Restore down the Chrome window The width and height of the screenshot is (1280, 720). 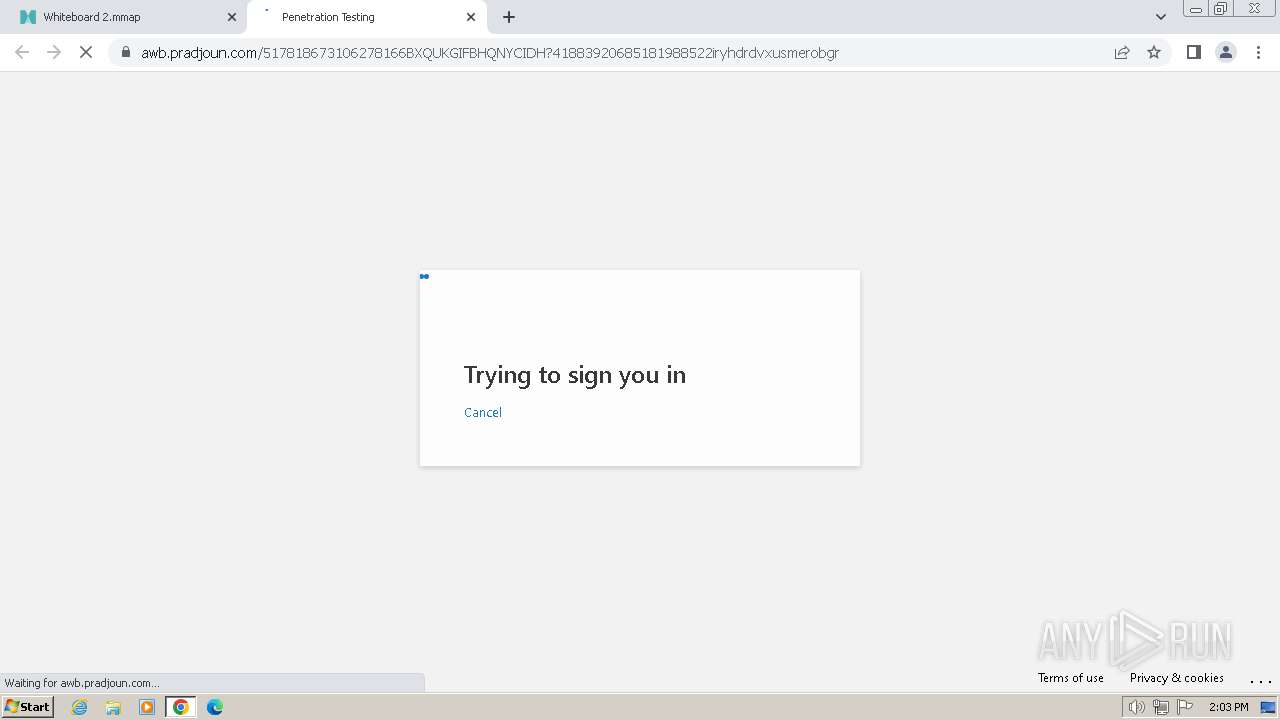pyautogui.click(x=1221, y=9)
